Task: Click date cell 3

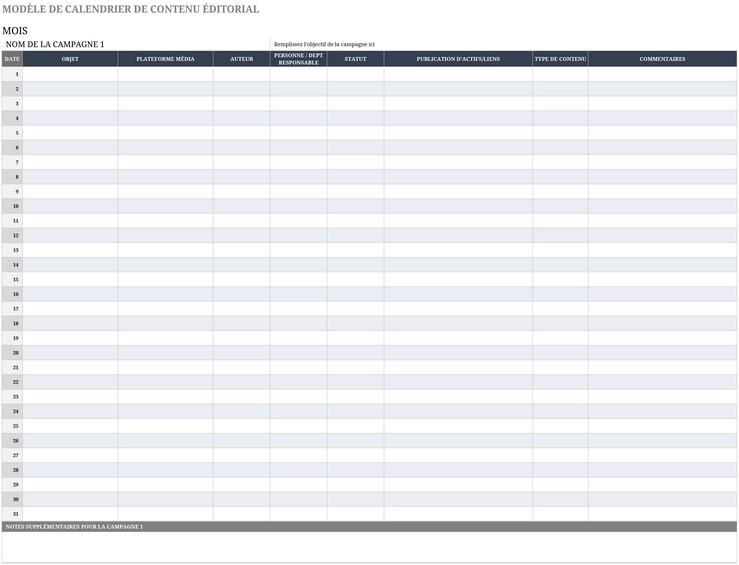Action: (x=12, y=103)
